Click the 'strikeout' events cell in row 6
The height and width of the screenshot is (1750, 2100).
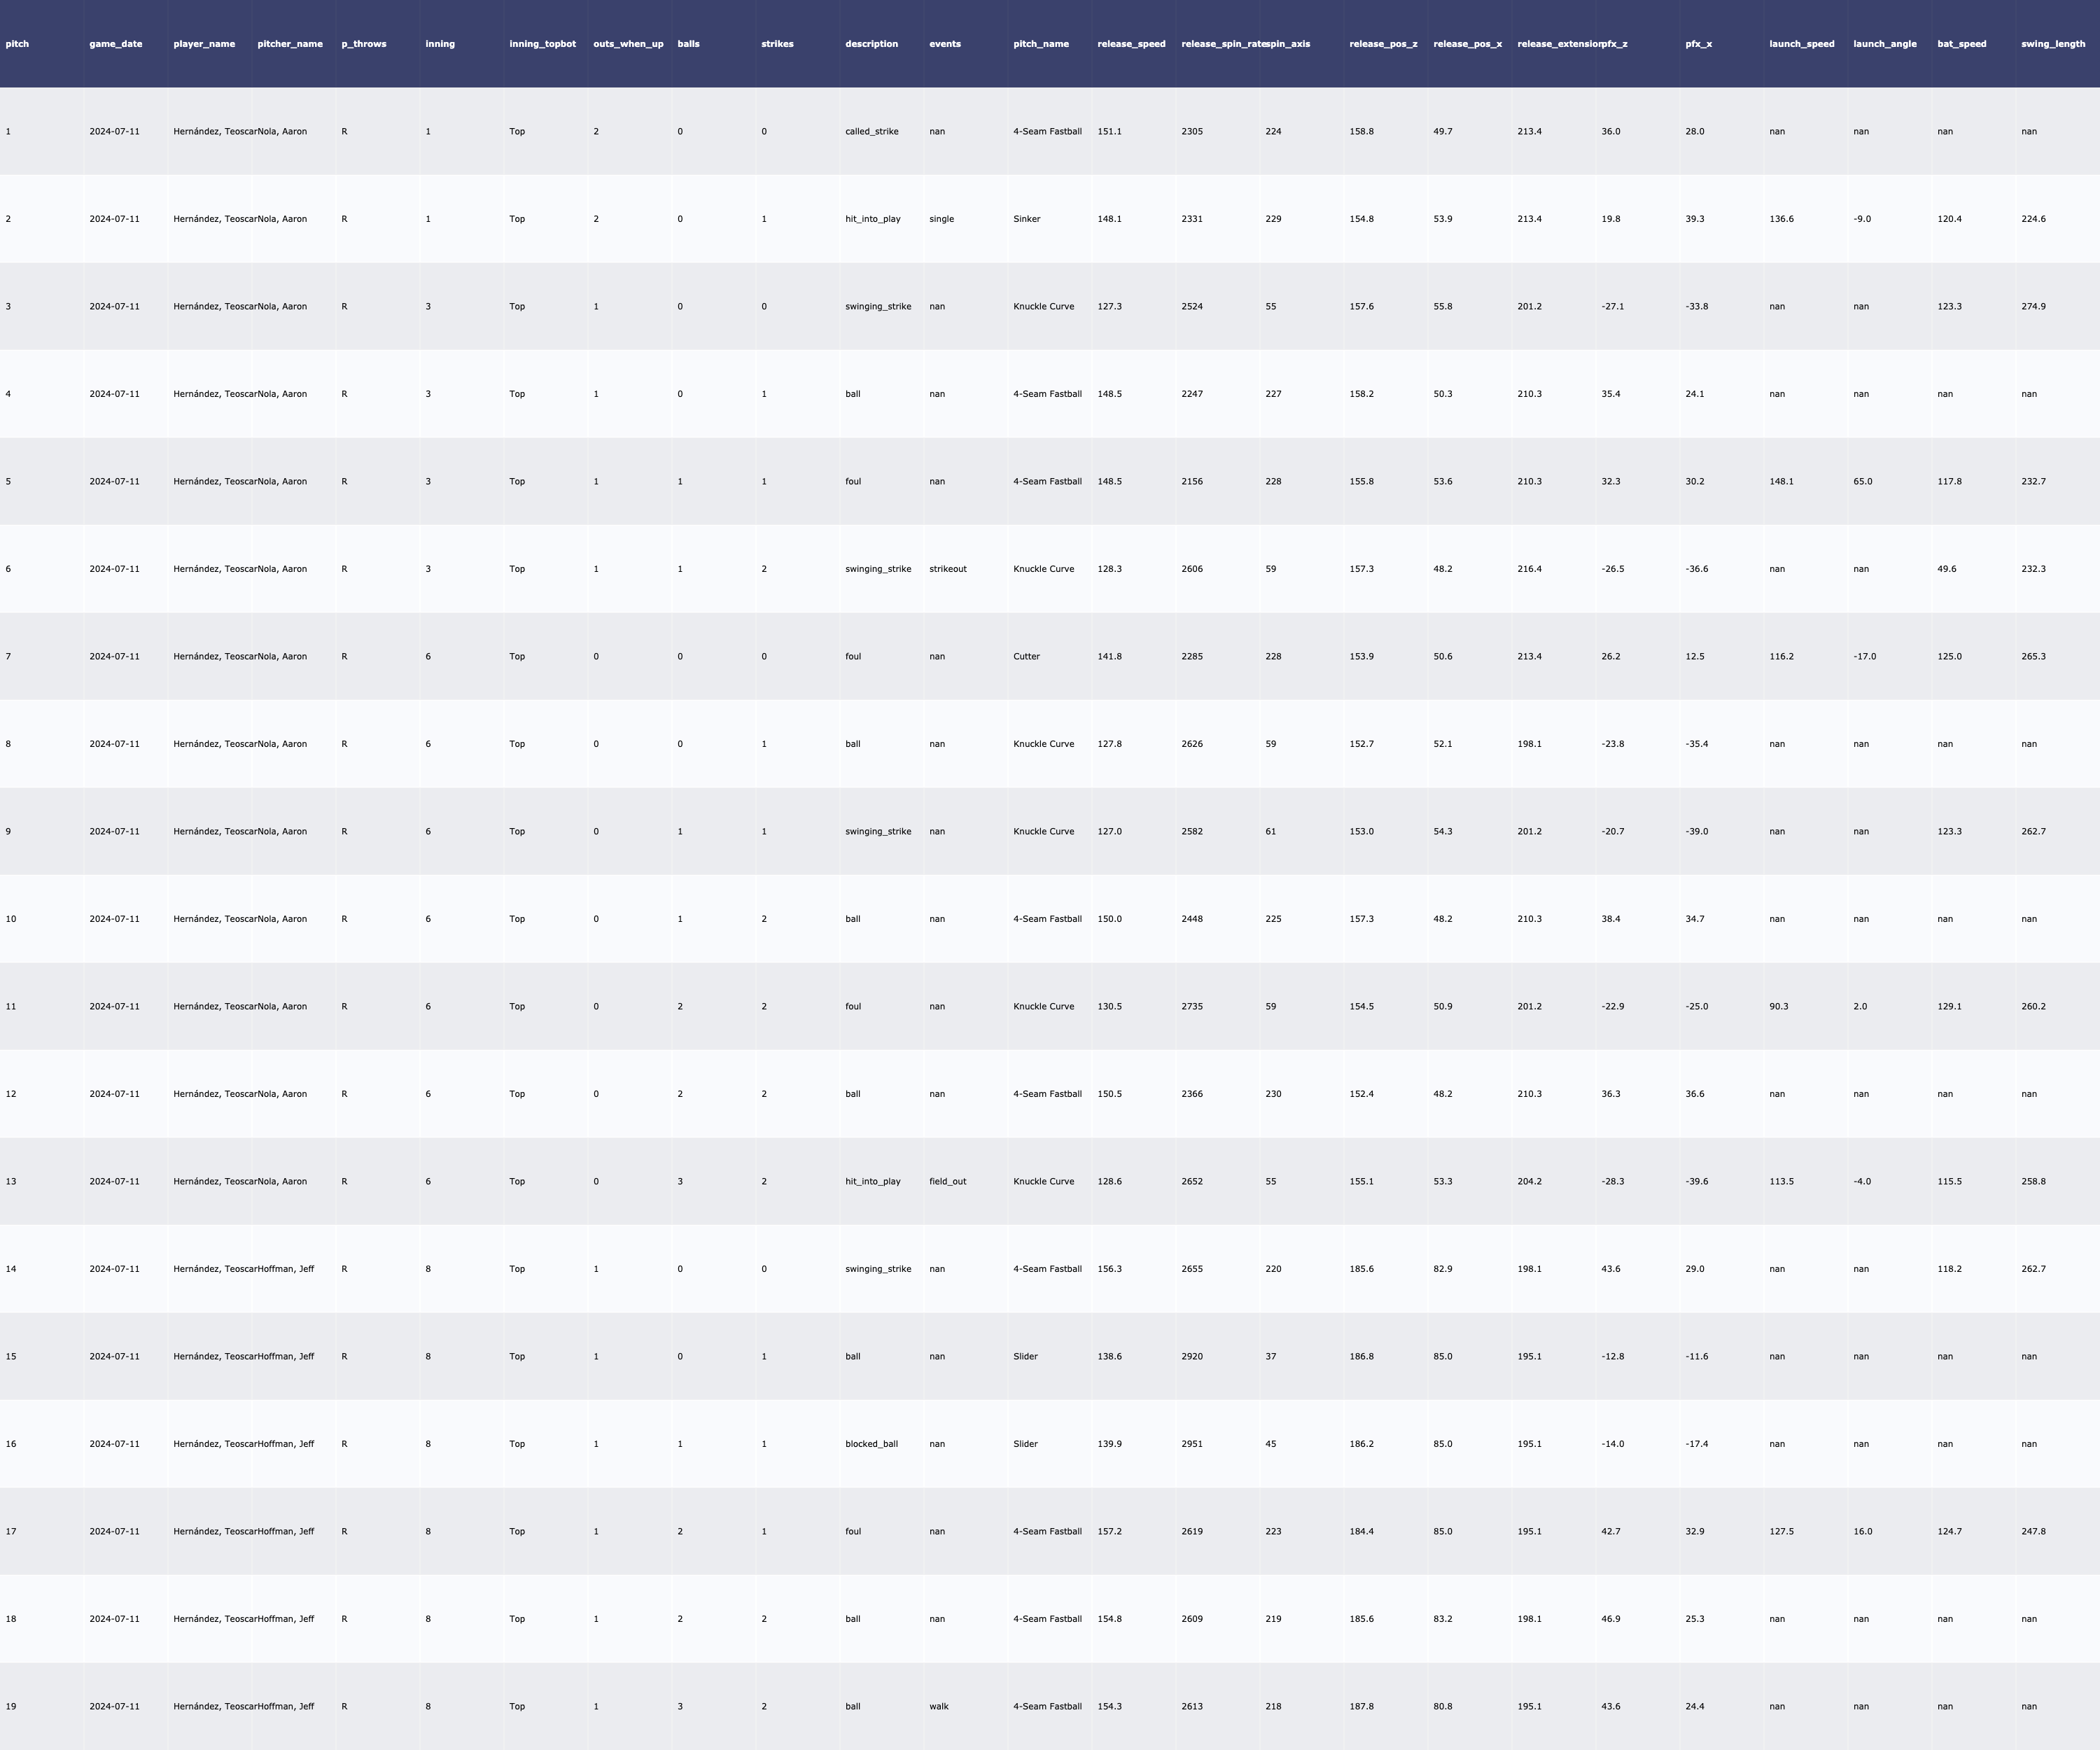pos(947,569)
